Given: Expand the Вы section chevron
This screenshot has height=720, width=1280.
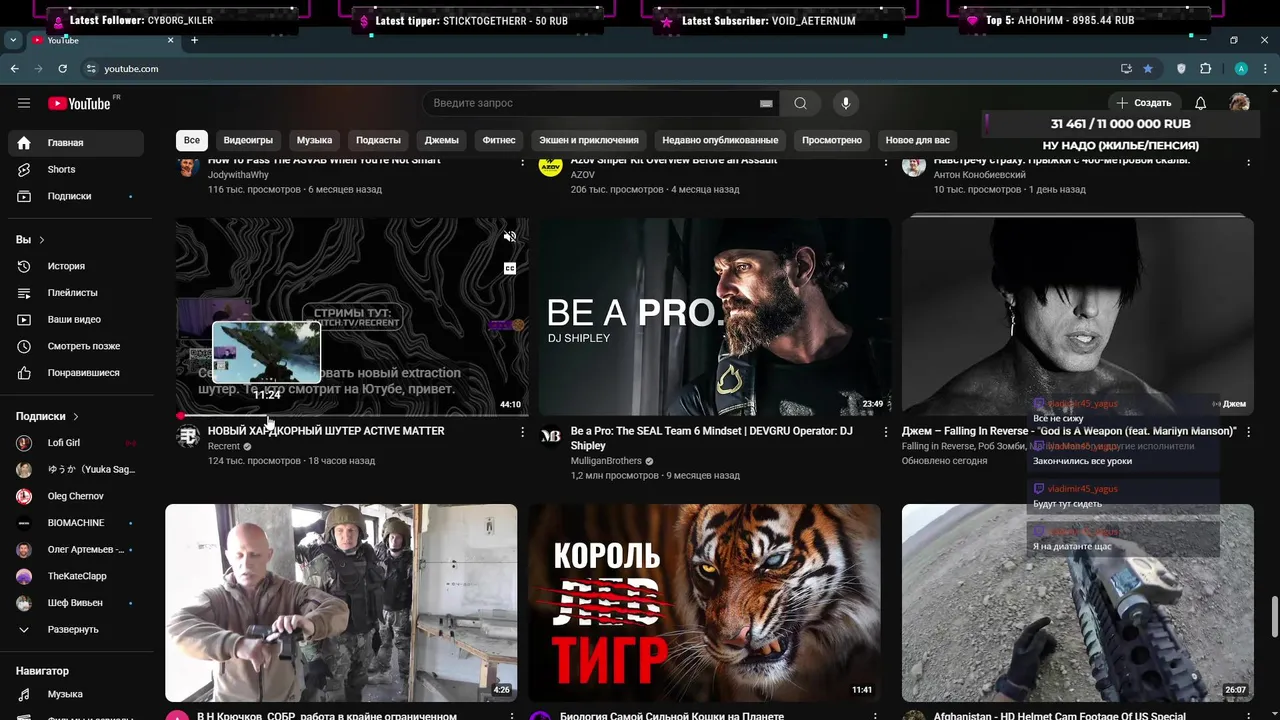Looking at the screenshot, I should click(41, 240).
